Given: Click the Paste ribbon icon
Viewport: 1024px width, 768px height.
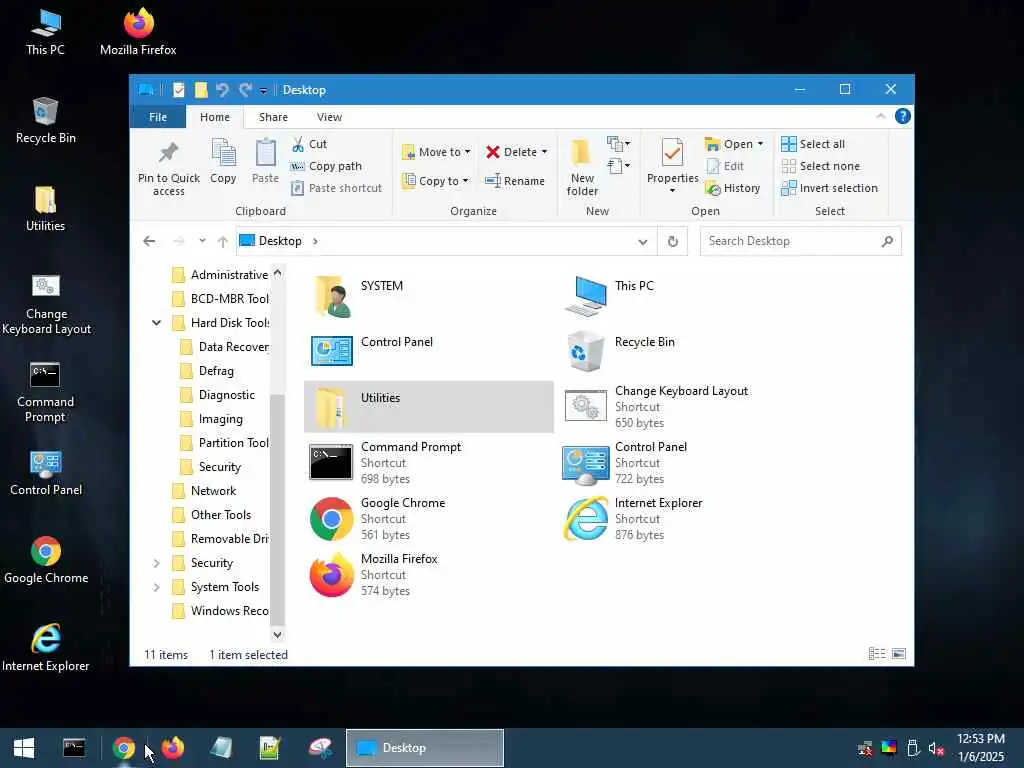Looking at the screenshot, I should pos(265,153).
